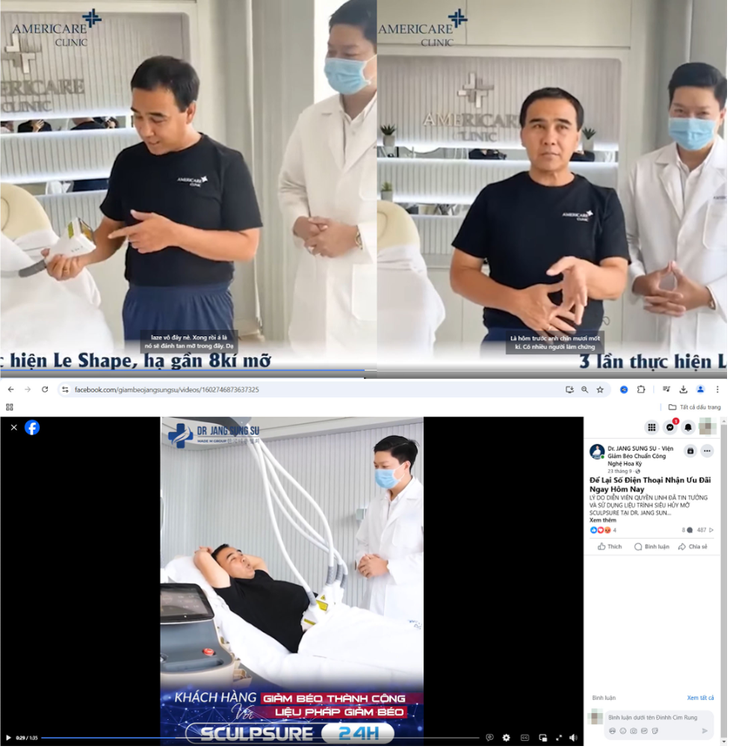
Task: Go back using the browser back arrow
Action: pyautogui.click(x=11, y=391)
